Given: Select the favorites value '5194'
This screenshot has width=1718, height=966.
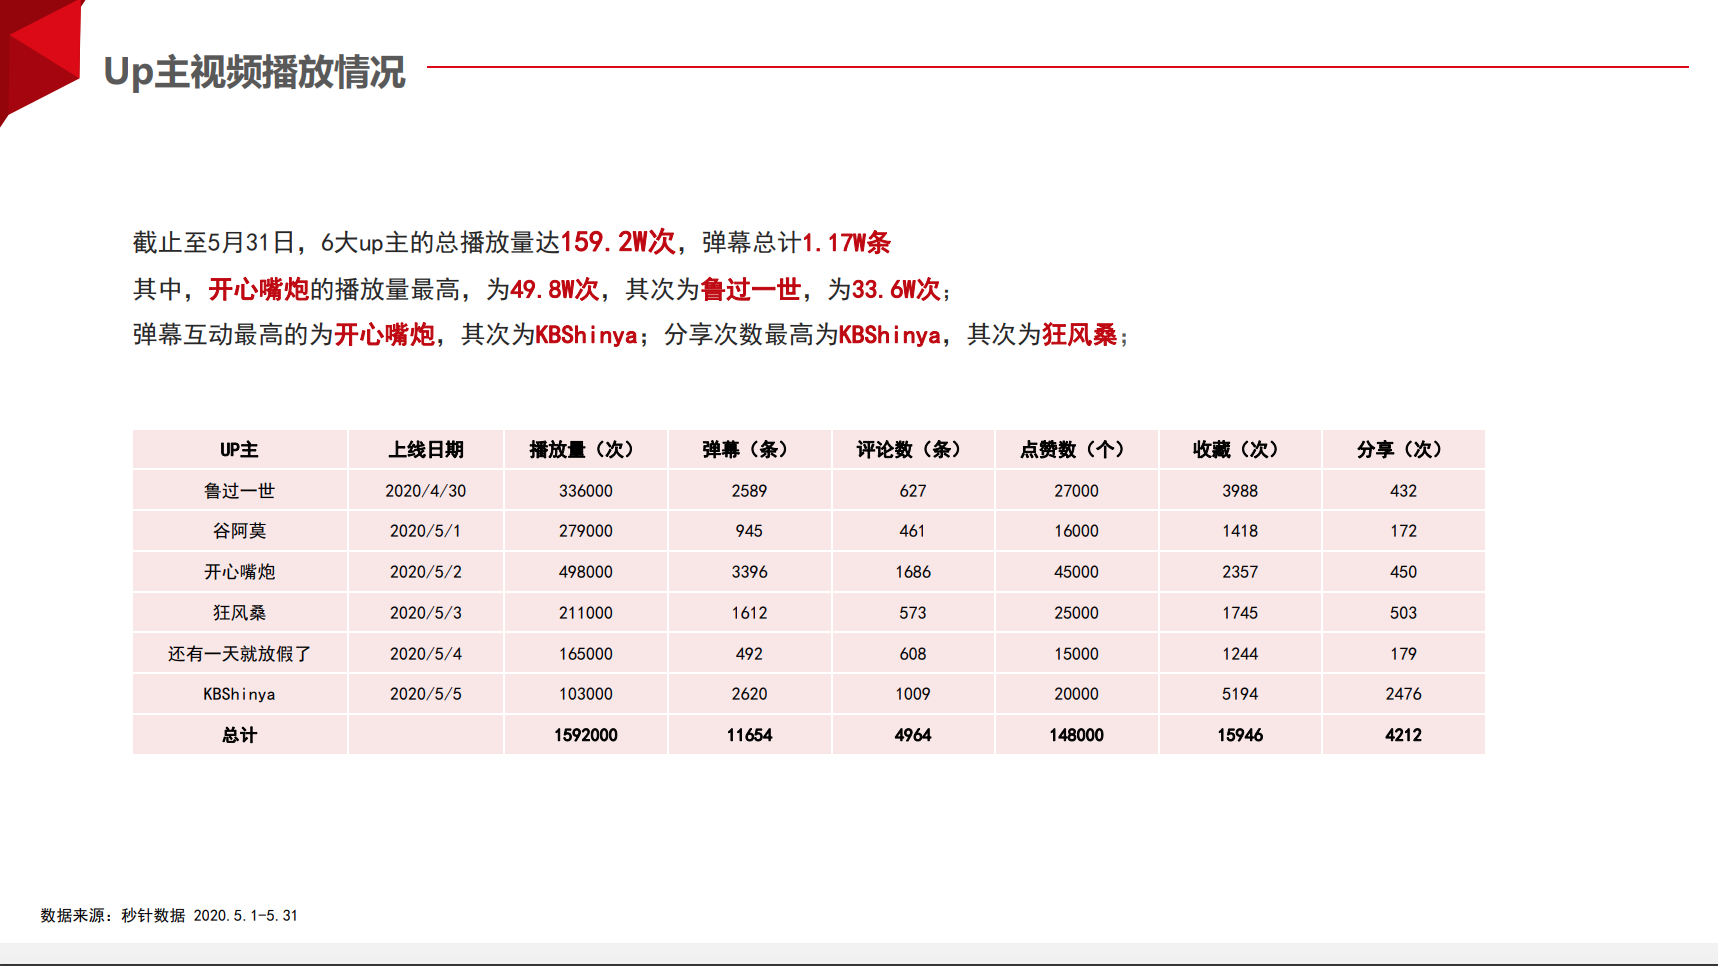Looking at the screenshot, I should 1240,694.
